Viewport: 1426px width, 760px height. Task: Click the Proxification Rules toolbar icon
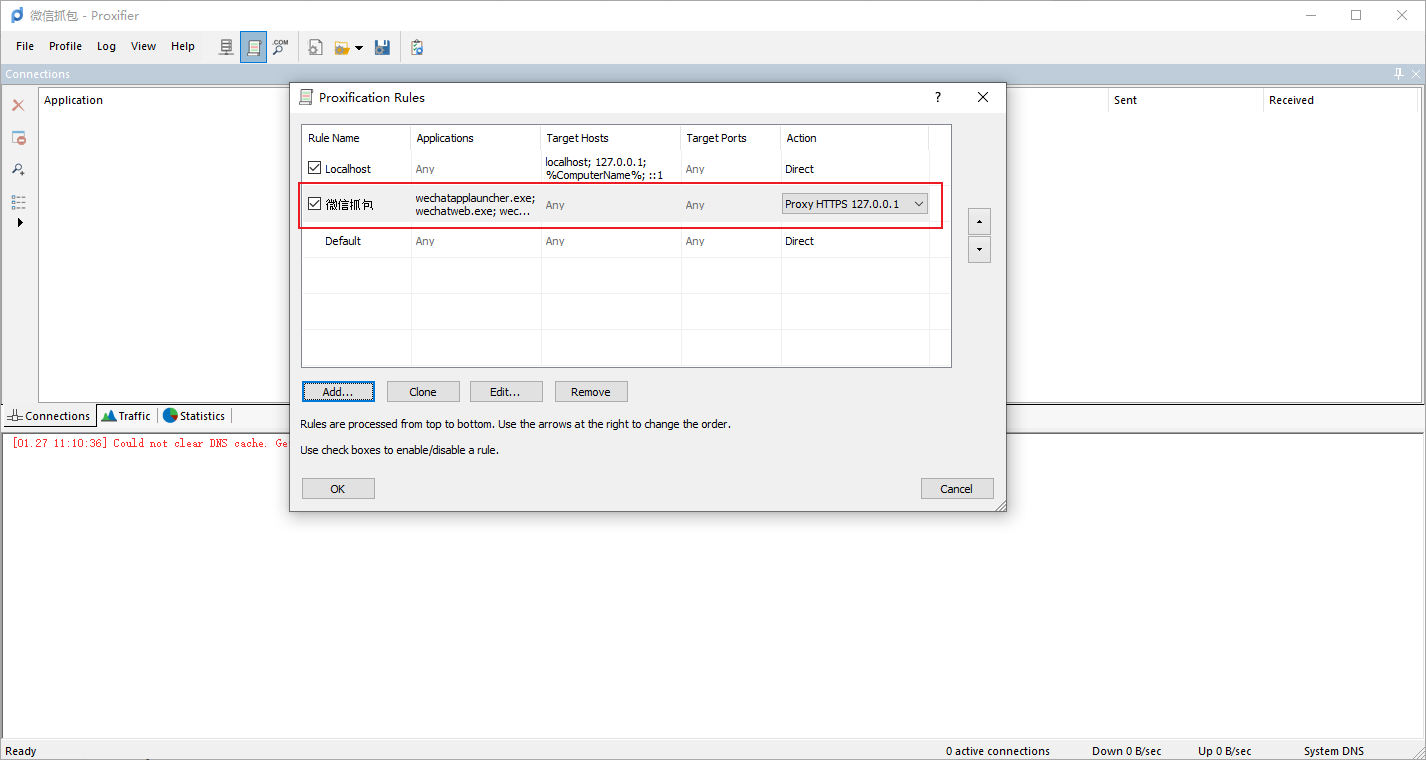(x=254, y=47)
